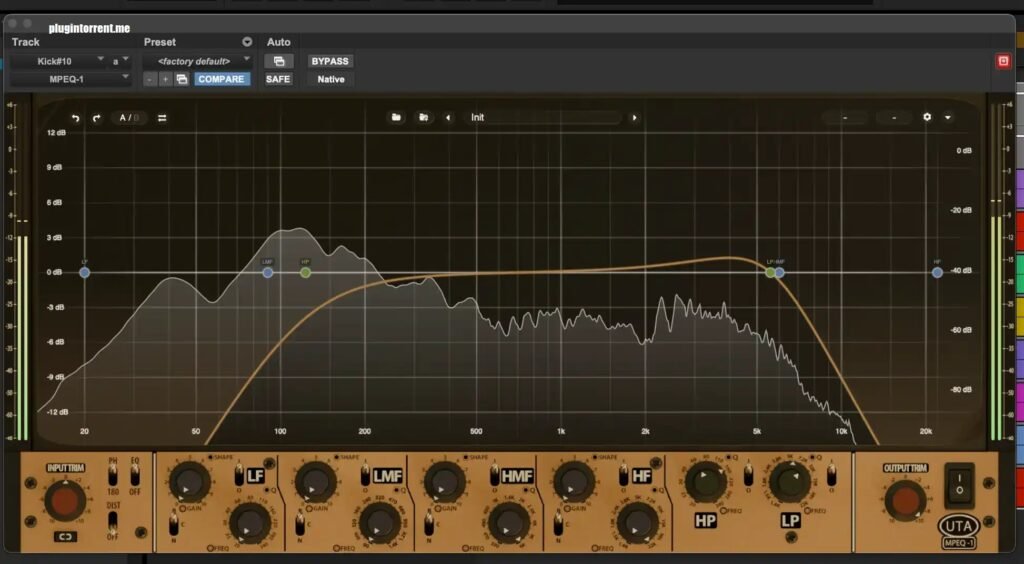This screenshot has width=1024, height=564.
Task: Click the BYPASS button
Action: click(330, 61)
